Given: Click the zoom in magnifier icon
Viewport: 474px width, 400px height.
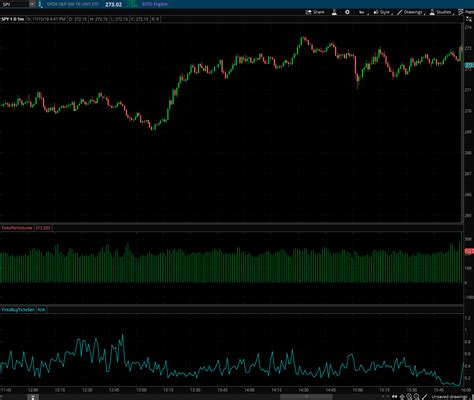Looking at the screenshot, I should (409, 397).
